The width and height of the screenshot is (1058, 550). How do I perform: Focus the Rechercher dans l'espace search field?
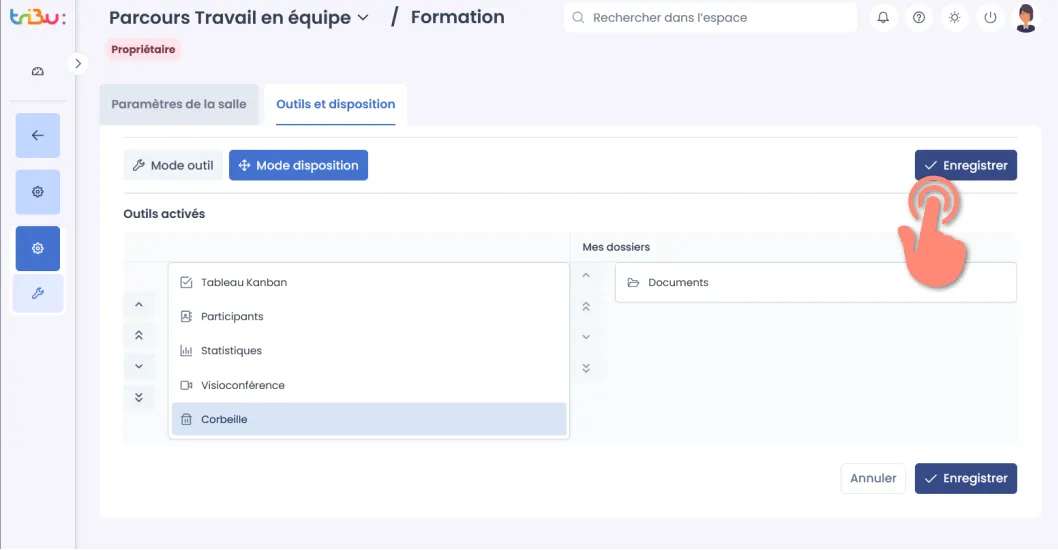click(711, 18)
